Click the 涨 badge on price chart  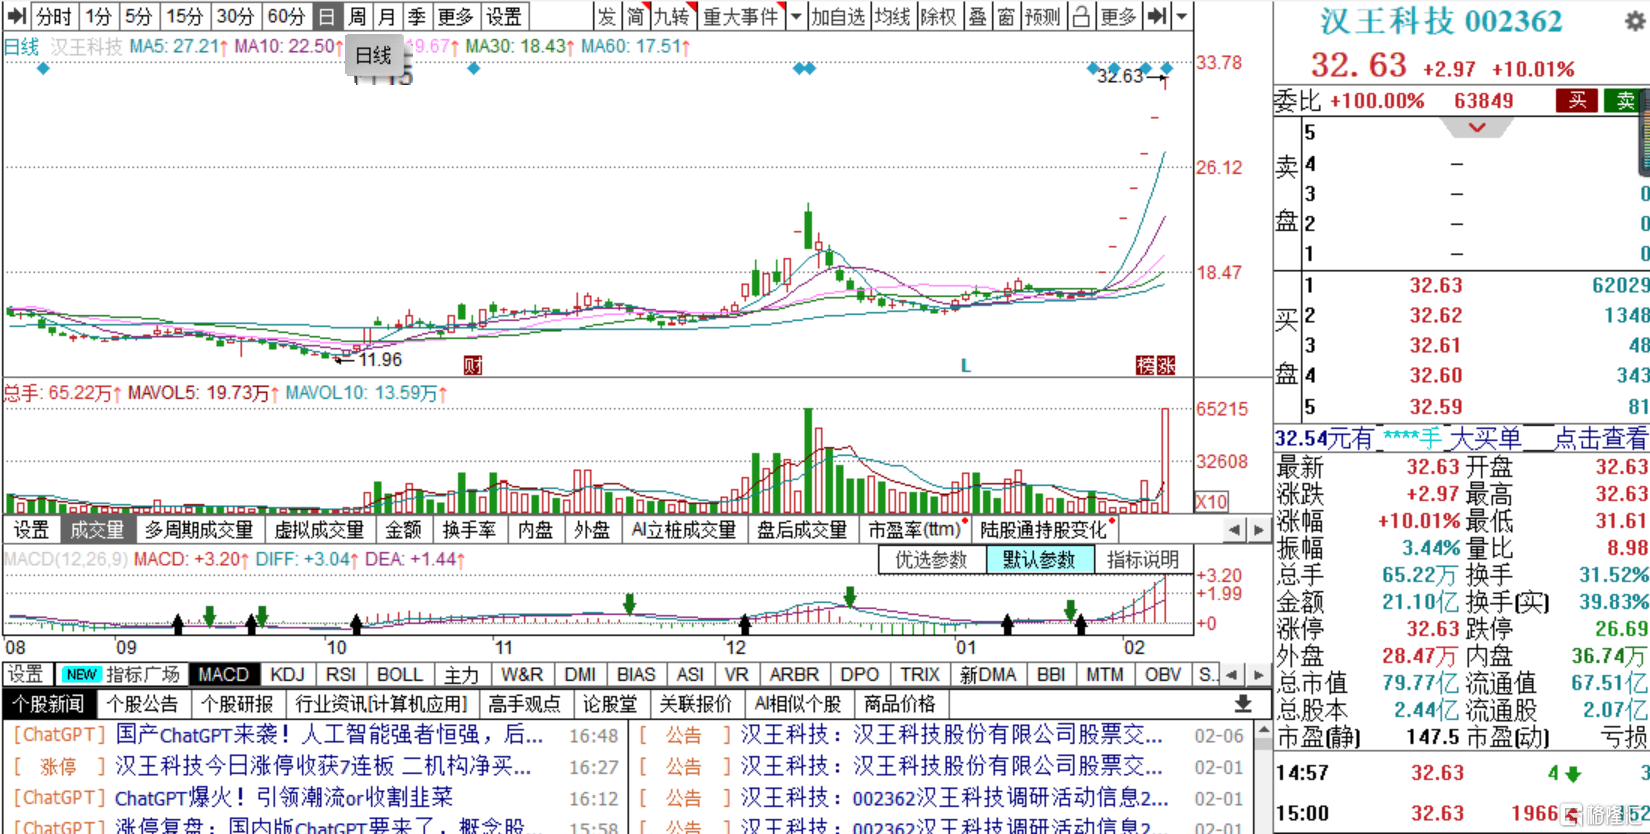(1165, 365)
